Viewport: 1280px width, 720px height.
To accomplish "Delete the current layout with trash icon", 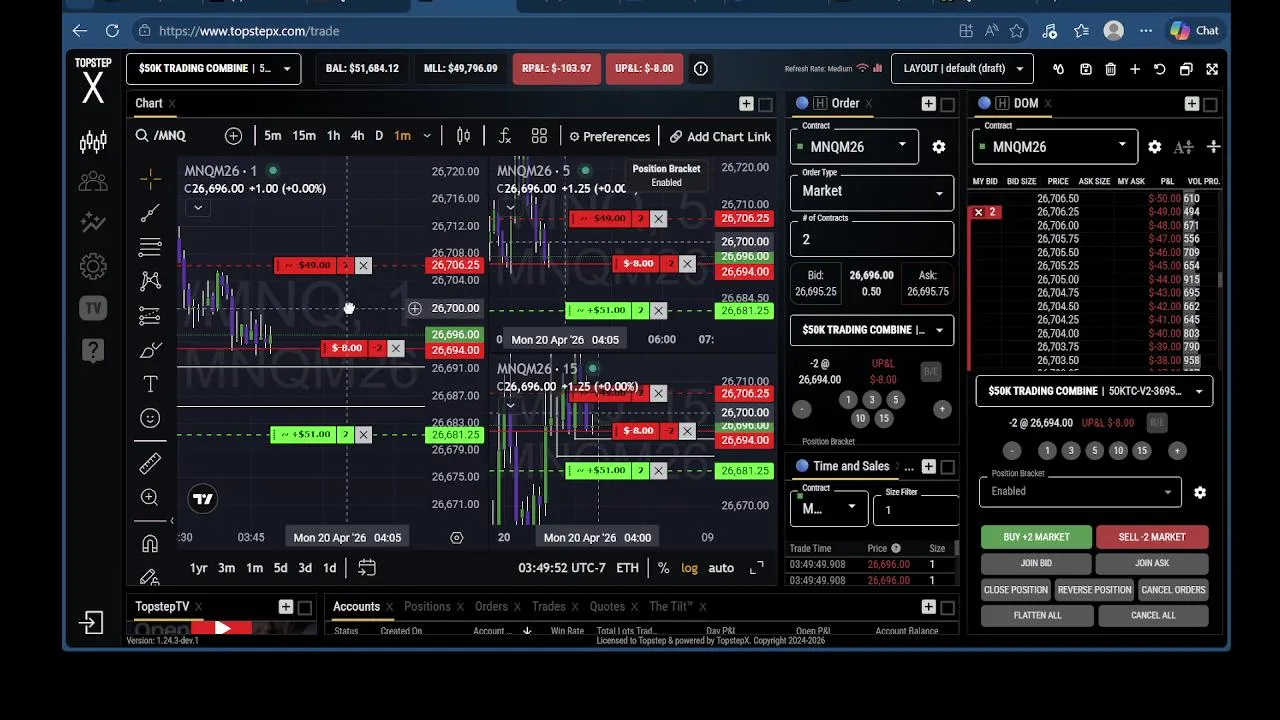I will tap(1110, 69).
